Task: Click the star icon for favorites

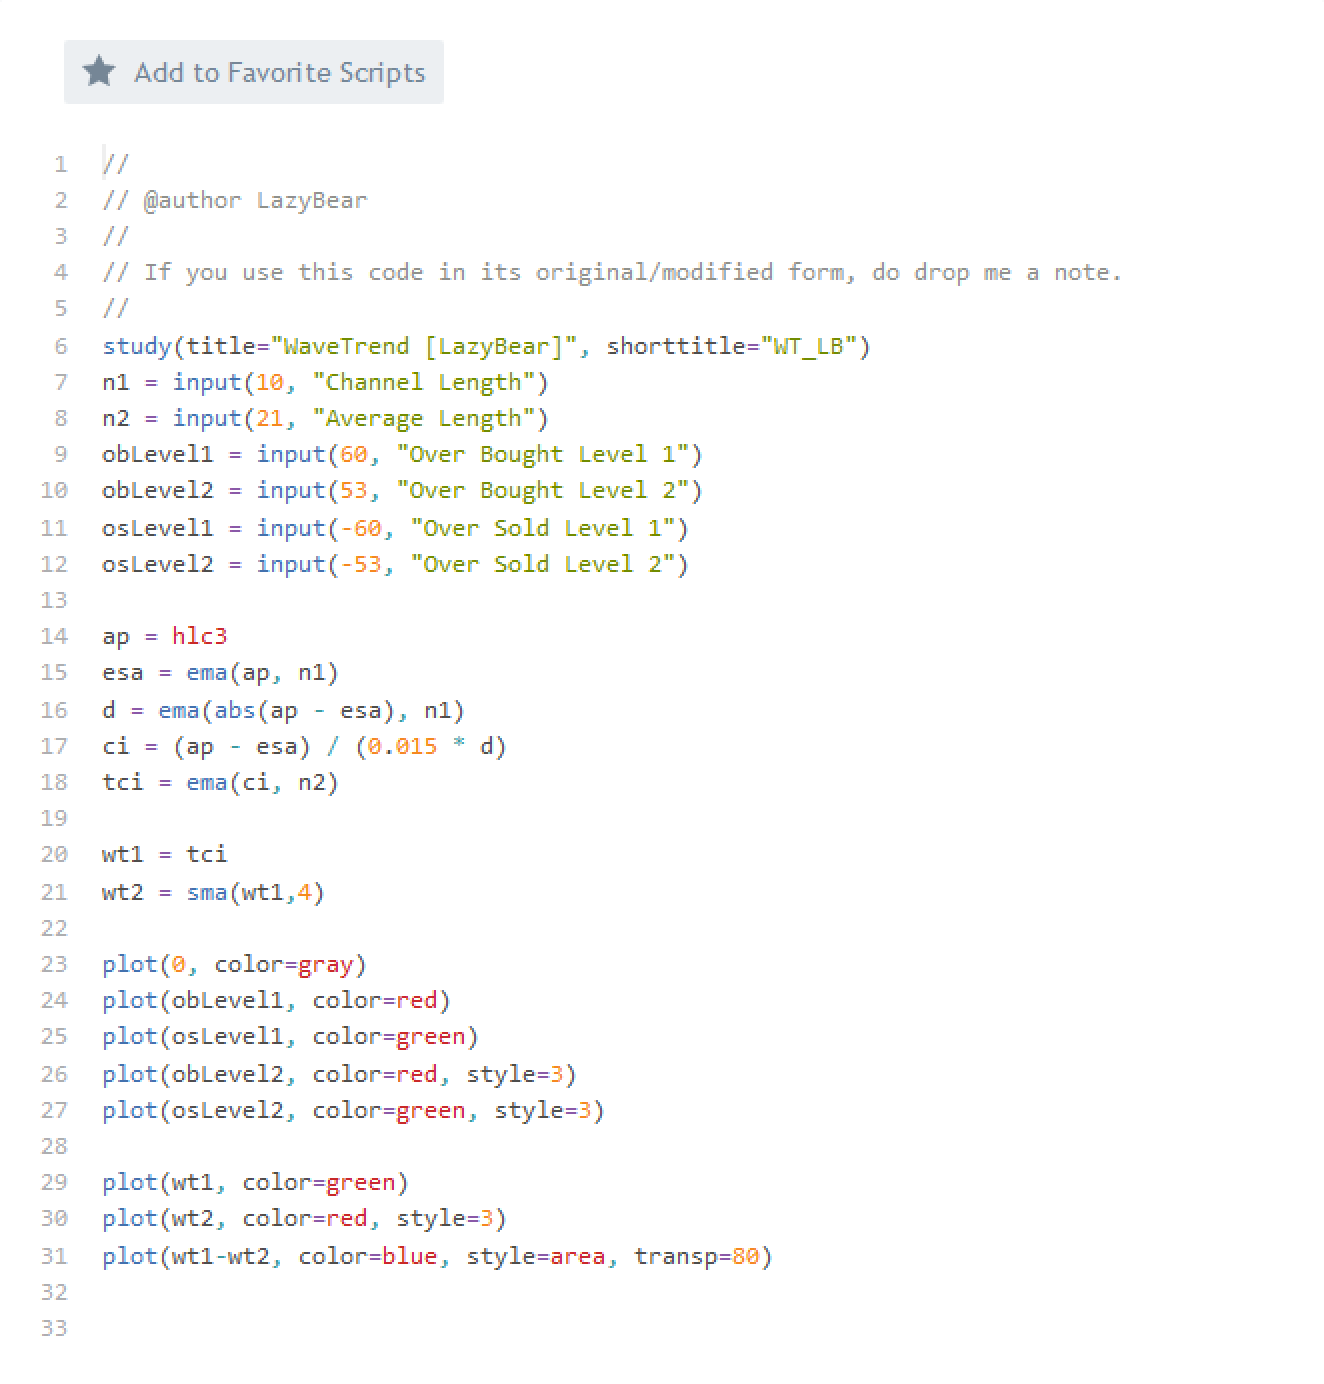Action: [99, 72]
